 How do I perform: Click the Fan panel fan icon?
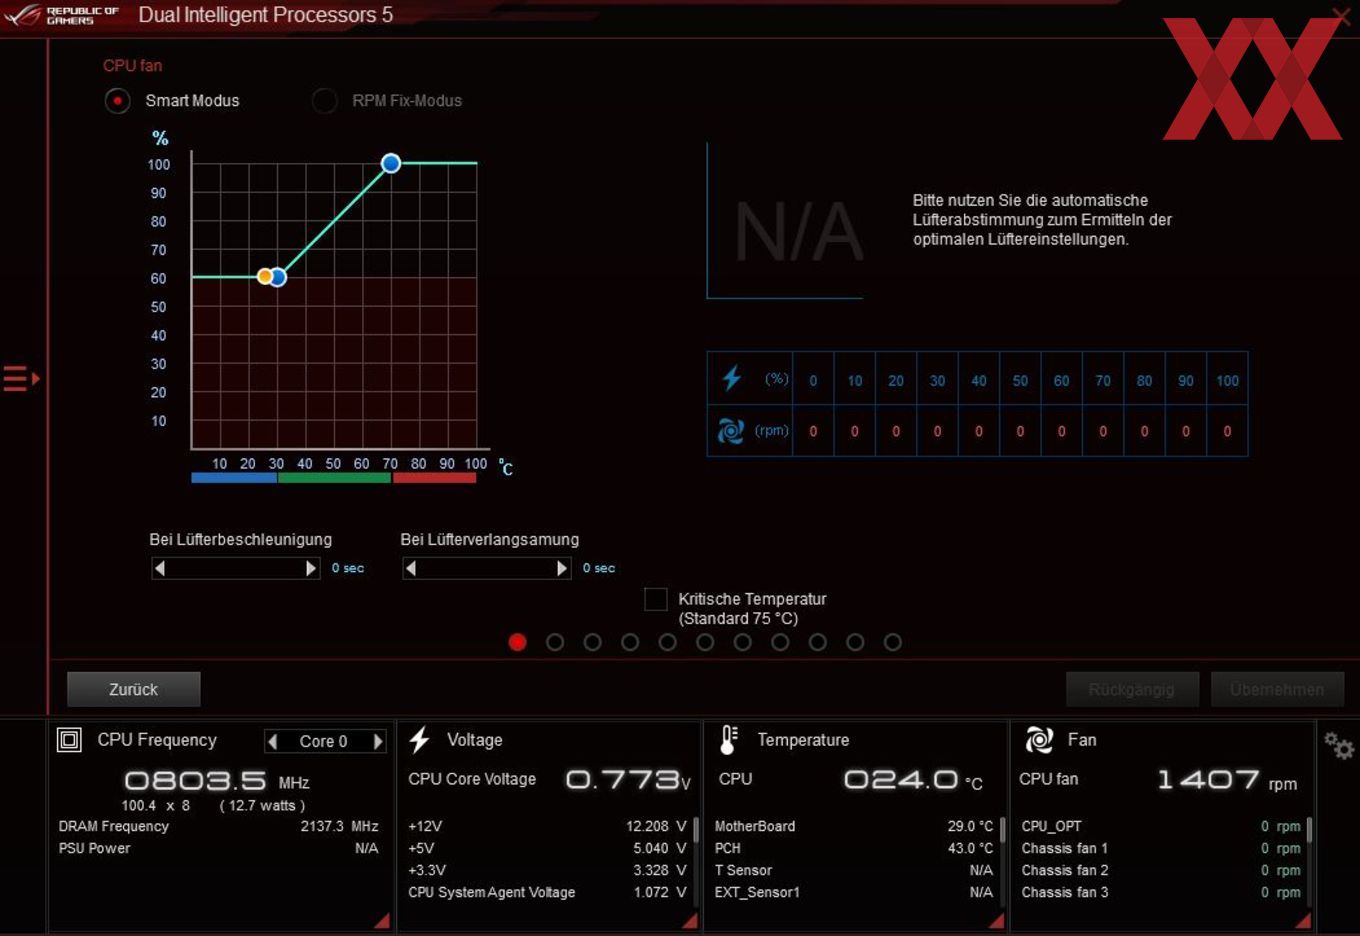coord(1039,740)
